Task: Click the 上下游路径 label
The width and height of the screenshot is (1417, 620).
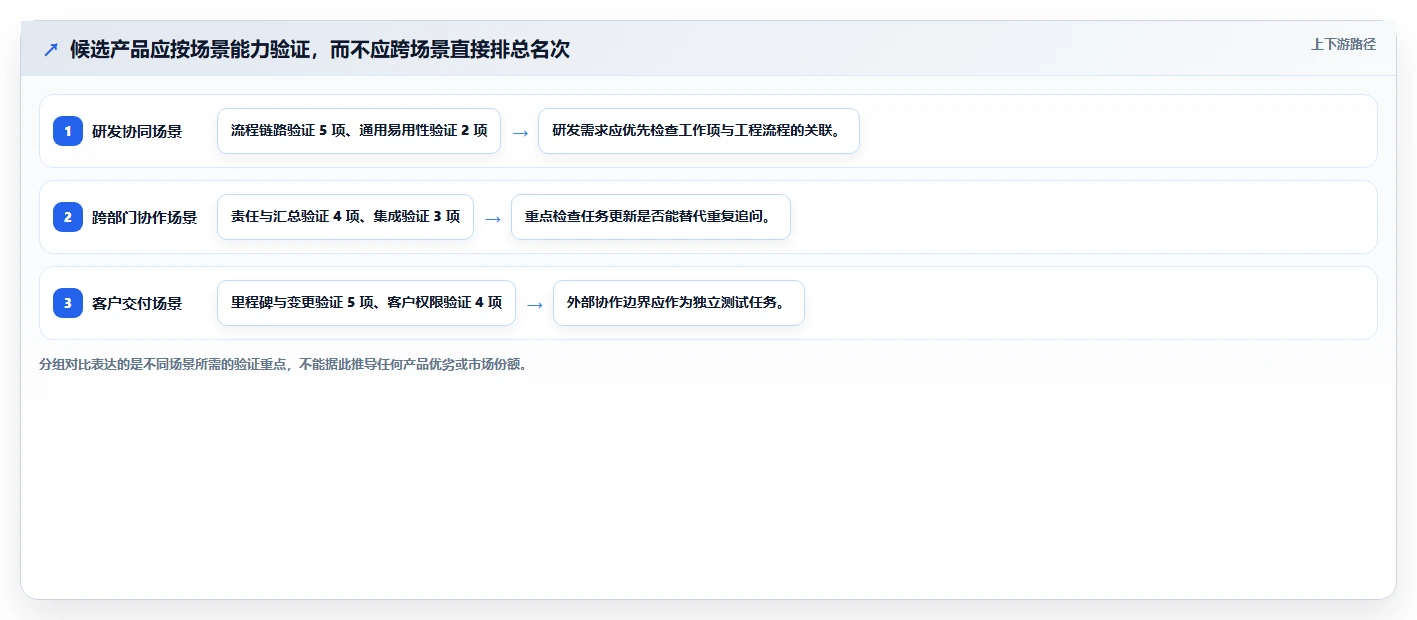Action: (x=1343, y=45)
